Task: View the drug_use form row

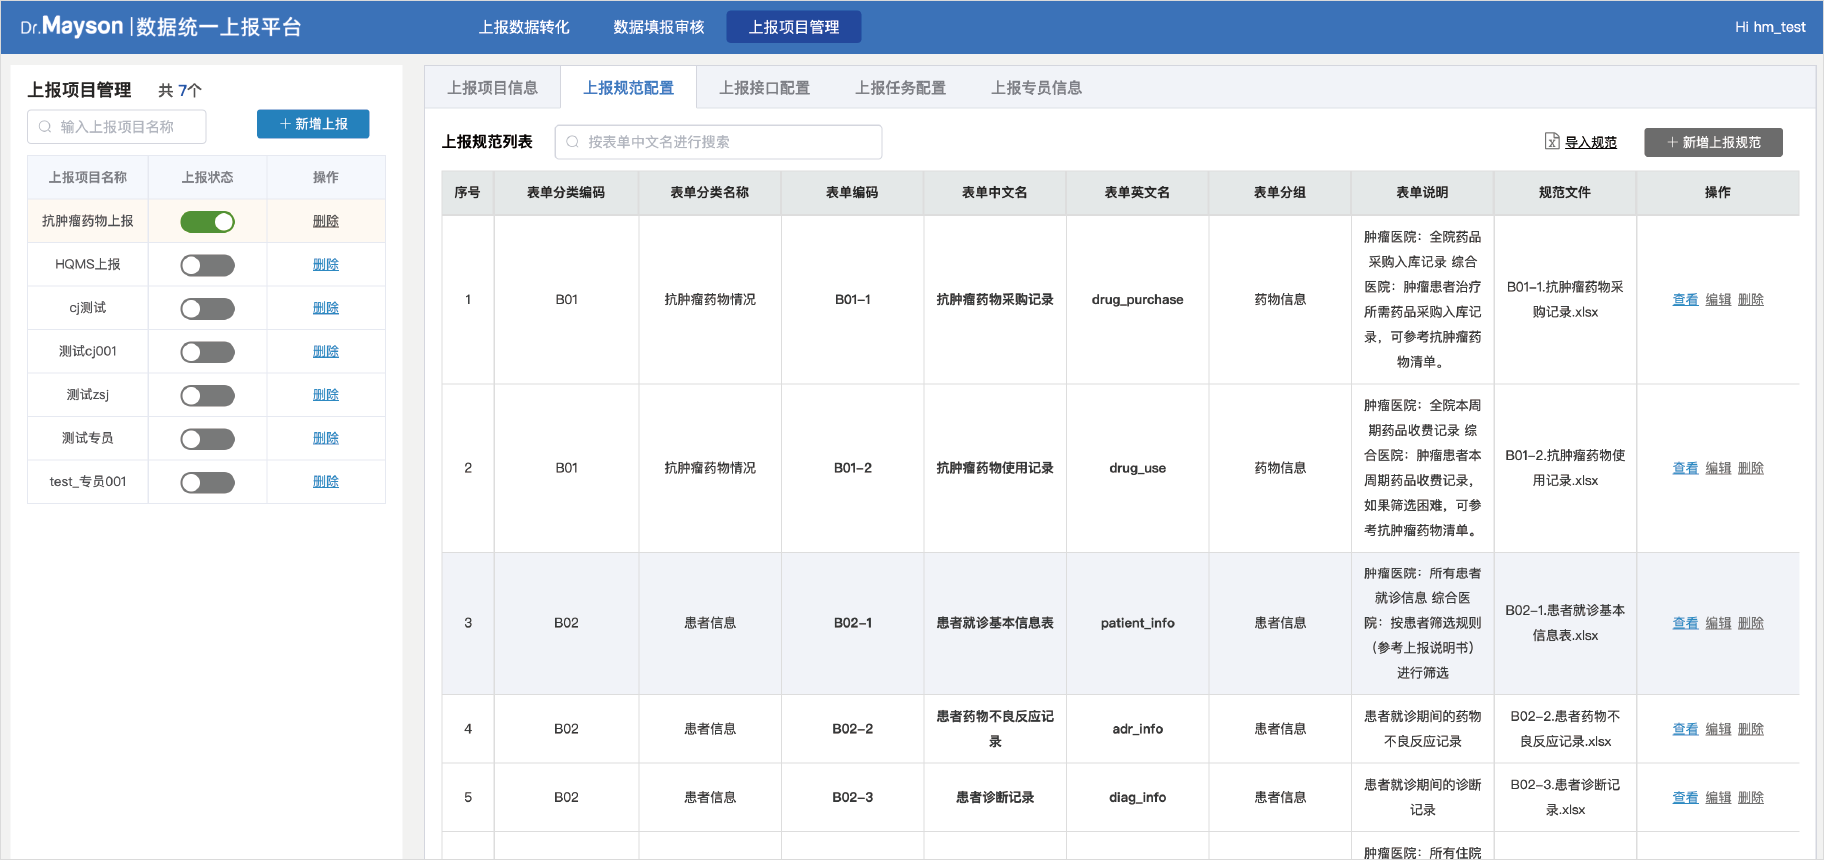Action: click(x=1685, y=468)
